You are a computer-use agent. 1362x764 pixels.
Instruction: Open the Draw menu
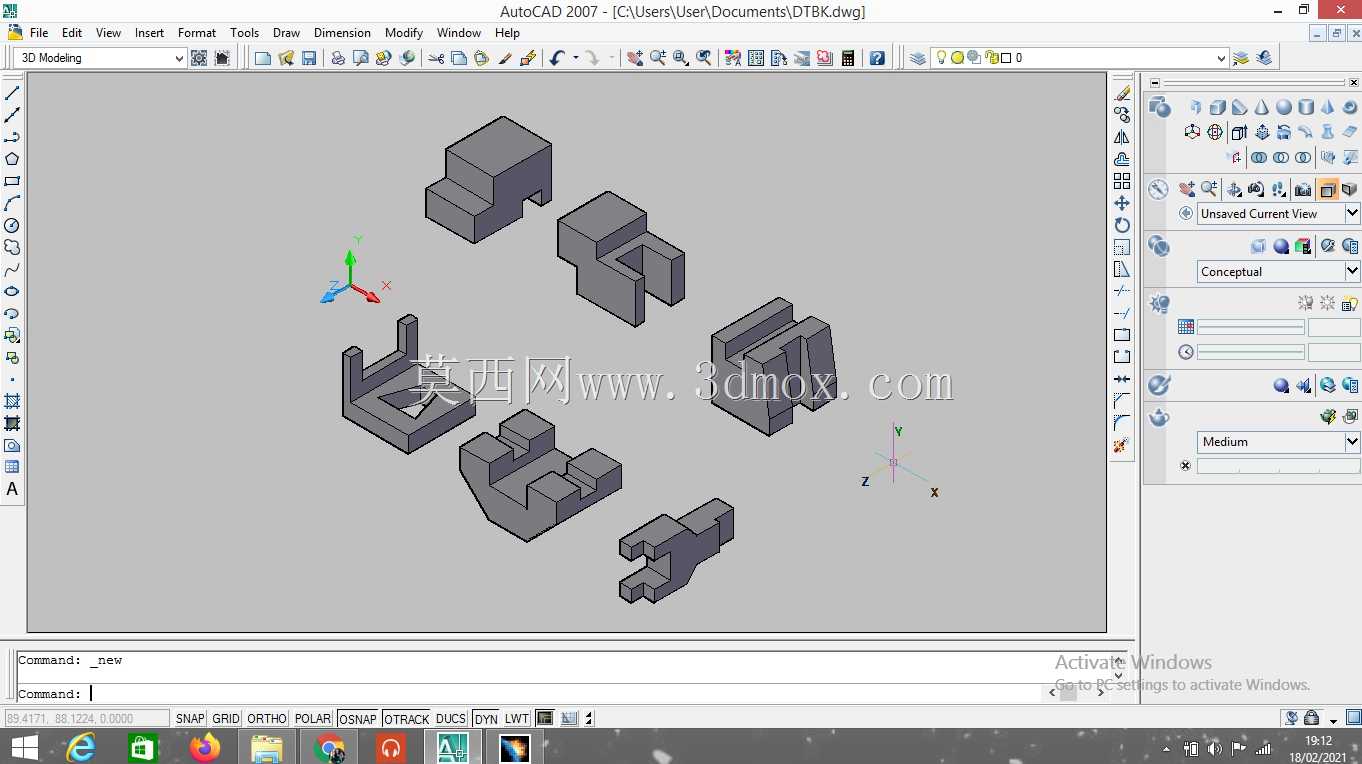click(286, 32)
